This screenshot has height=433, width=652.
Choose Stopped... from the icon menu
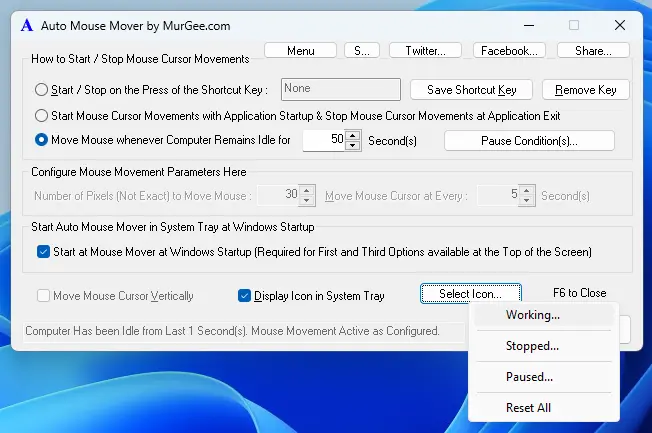point(543,346)
